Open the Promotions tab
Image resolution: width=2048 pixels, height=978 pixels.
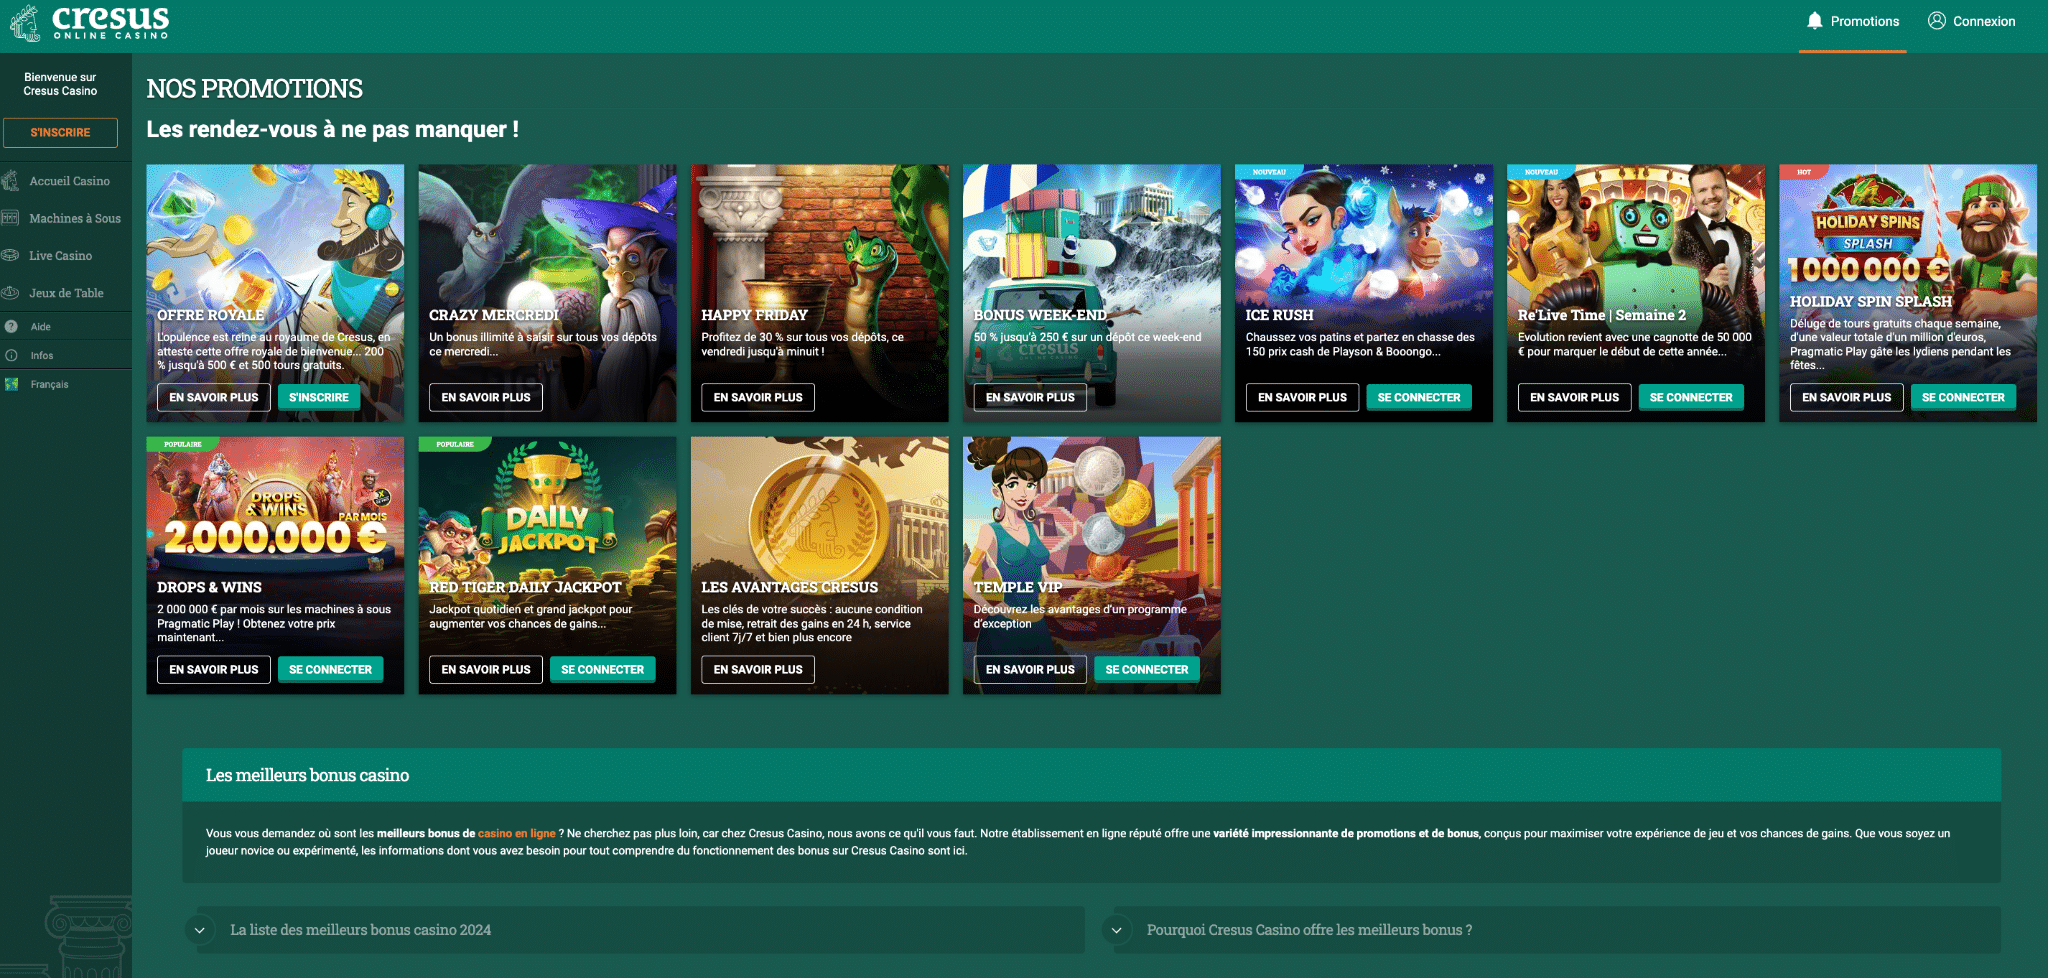pyautogui.click(x=1853, y=22)
